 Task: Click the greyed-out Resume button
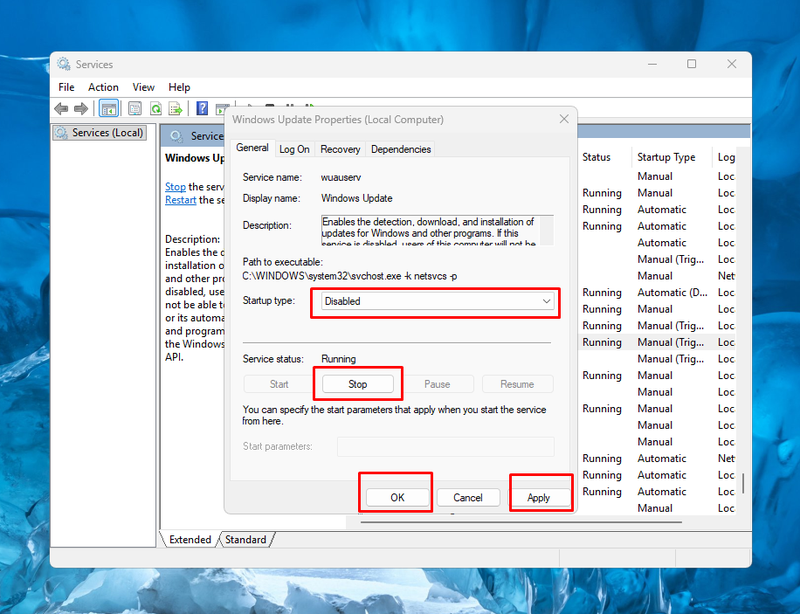pyautogui.click(x=517, y=384)
